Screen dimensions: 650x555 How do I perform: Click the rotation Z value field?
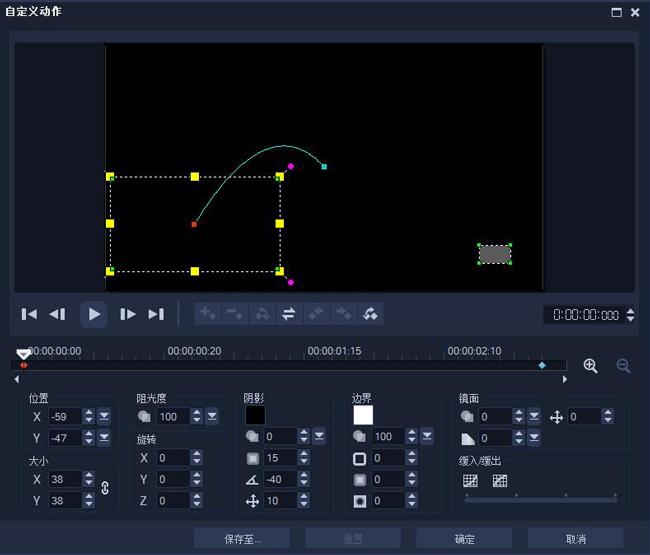click(173, 501)
